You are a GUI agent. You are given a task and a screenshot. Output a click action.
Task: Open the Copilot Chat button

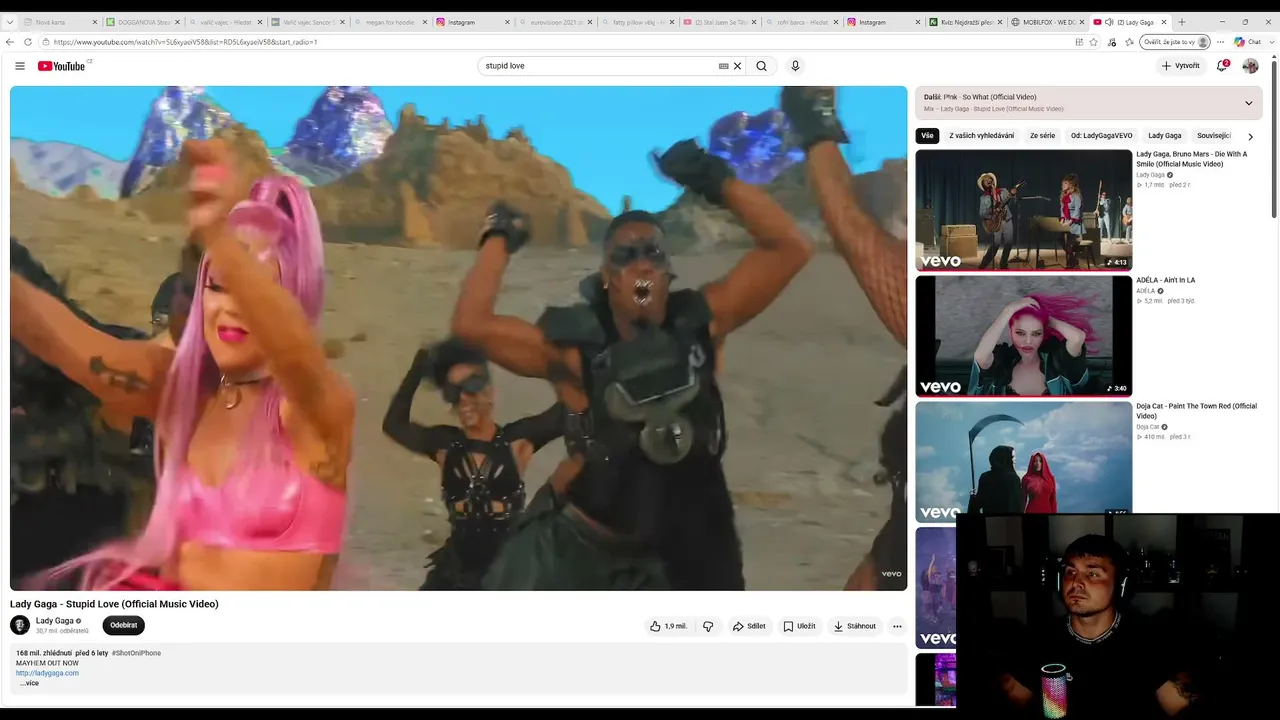pyautogui.click(x=1247, y=42)
